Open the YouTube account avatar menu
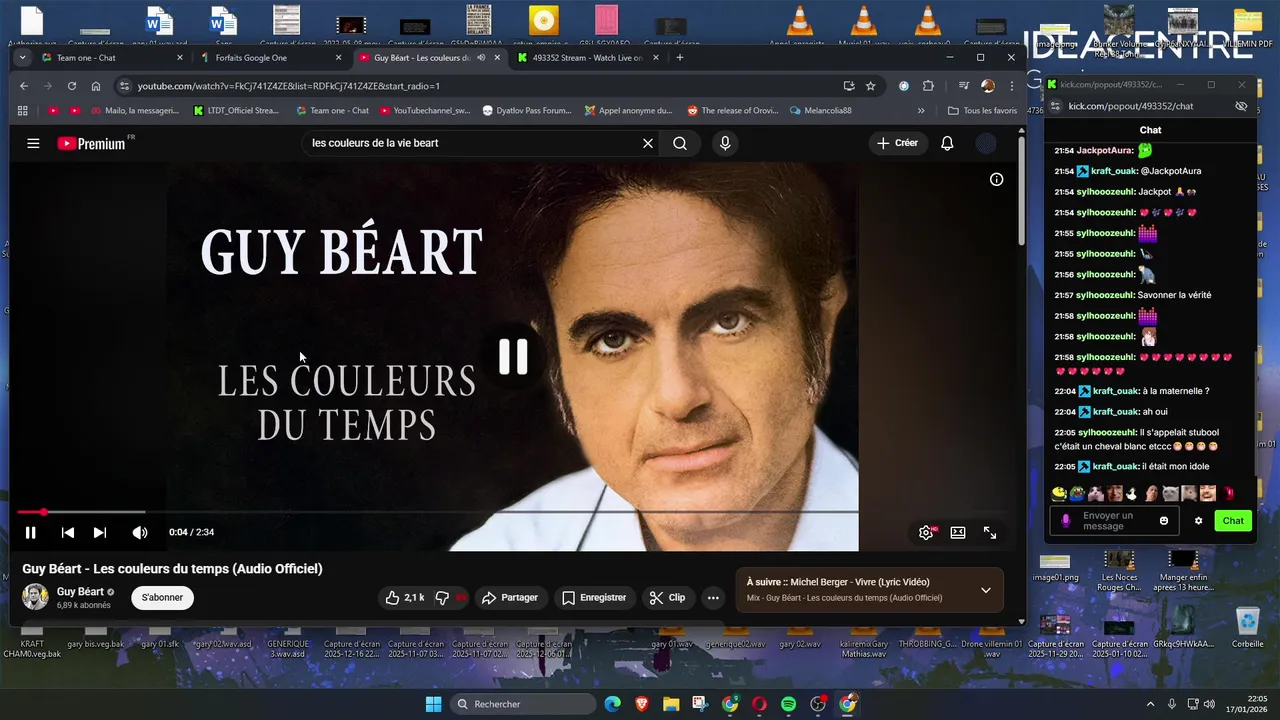Screen dimensions: 1280x720 click(986, 143)
